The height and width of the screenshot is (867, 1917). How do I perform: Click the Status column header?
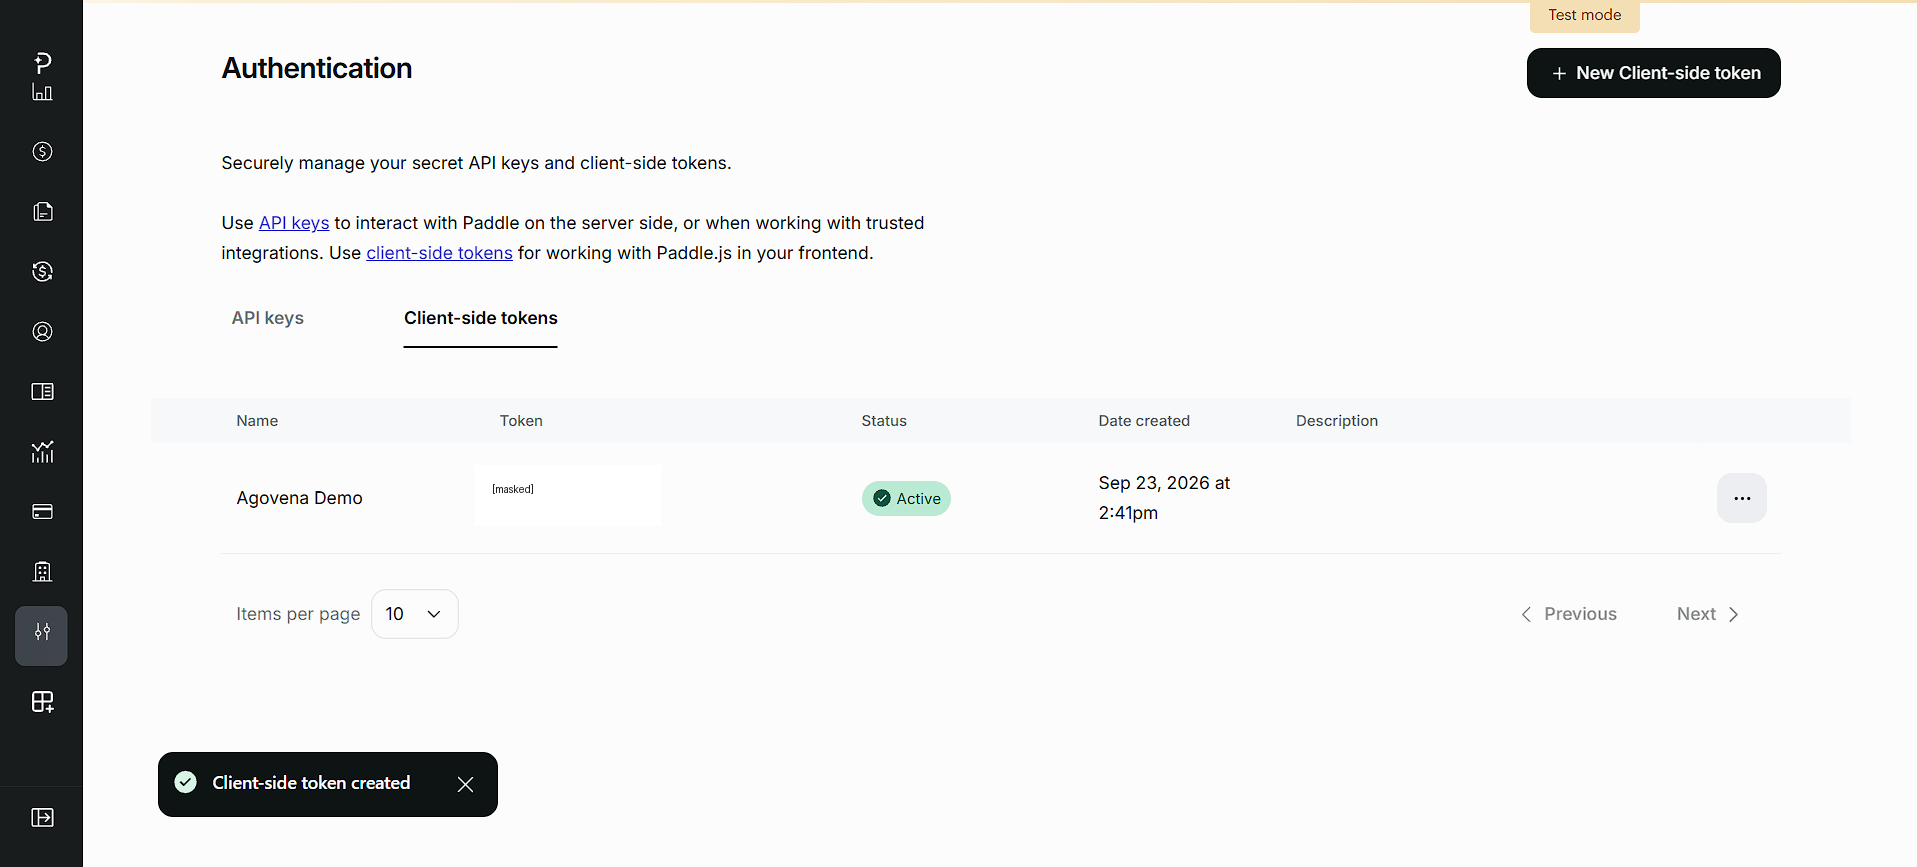tap(884, 421)
